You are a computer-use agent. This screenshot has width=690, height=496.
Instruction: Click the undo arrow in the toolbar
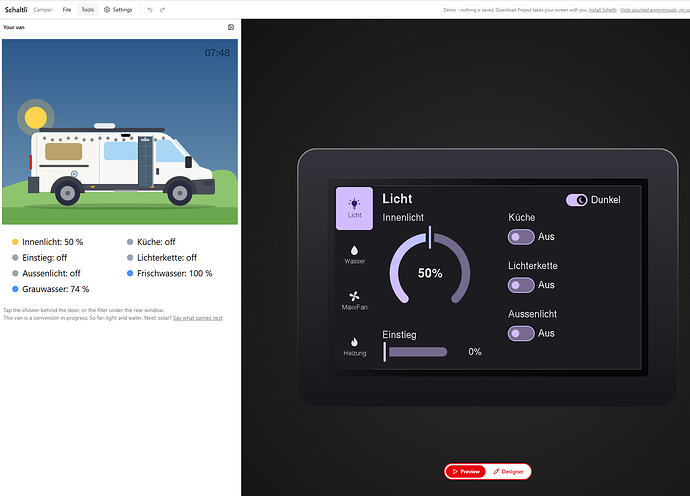pos(150,10)
